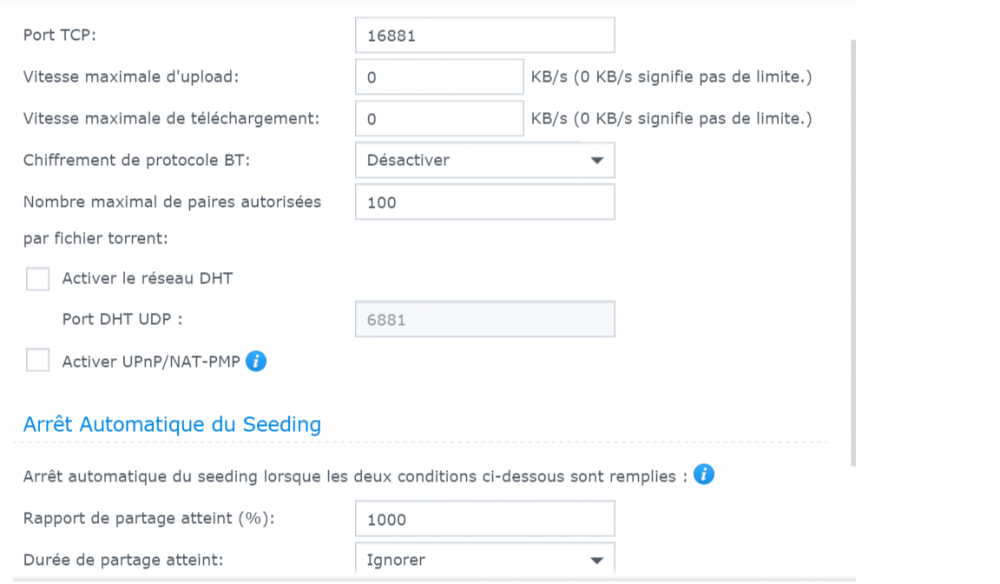Click the info icon beside UPnP/NAT-PMP

[256, 362]
